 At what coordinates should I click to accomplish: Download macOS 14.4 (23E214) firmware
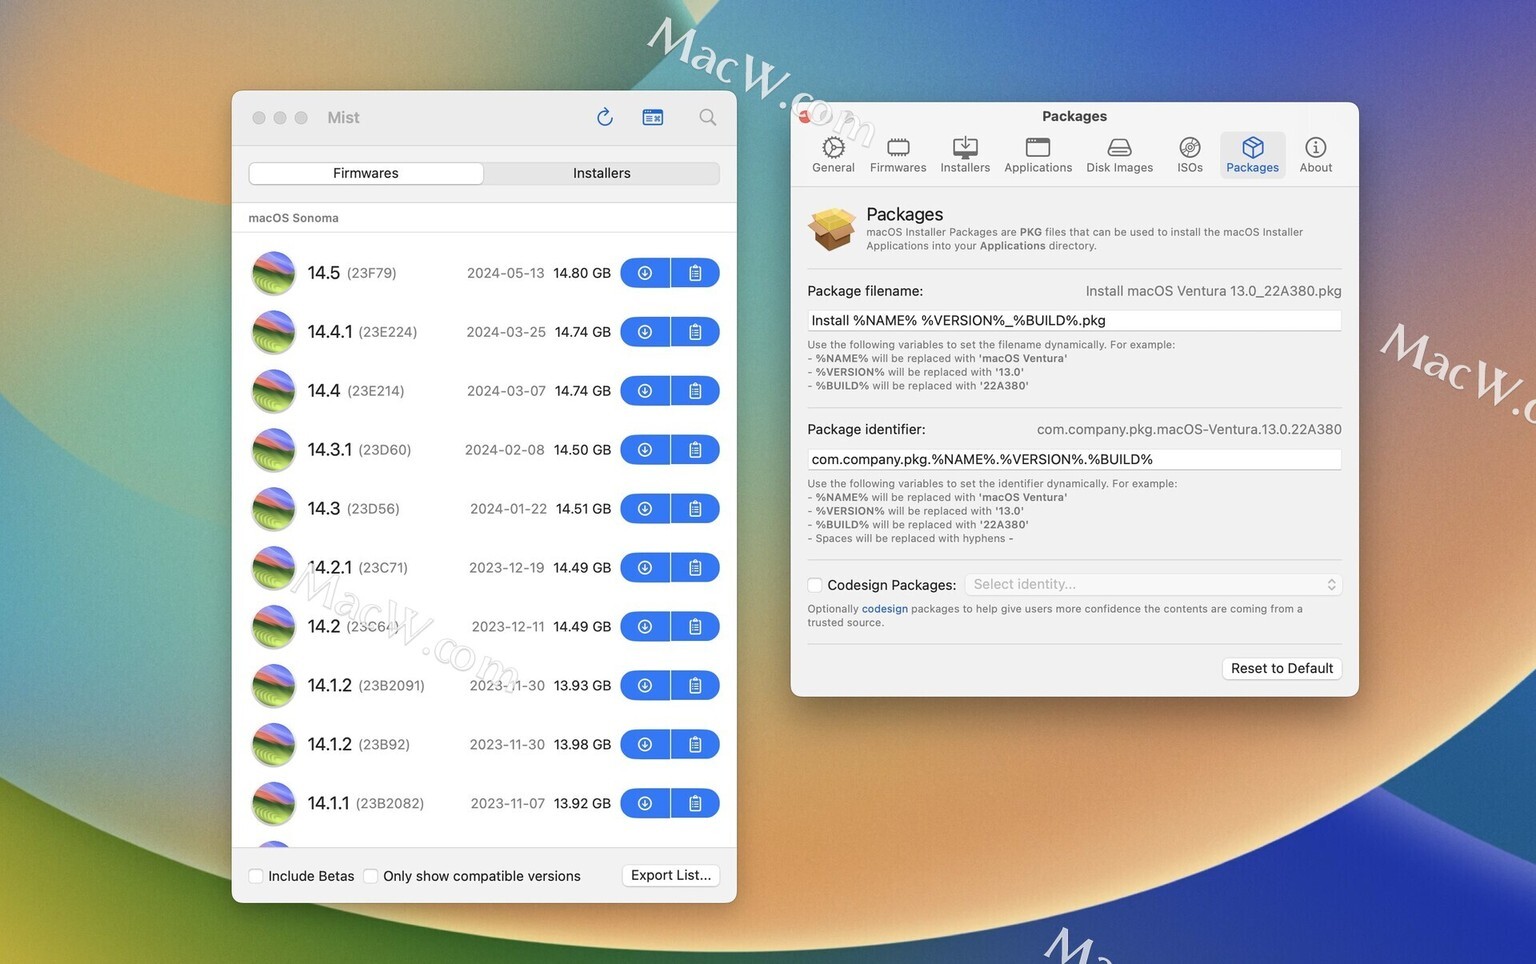click(645, 391)
